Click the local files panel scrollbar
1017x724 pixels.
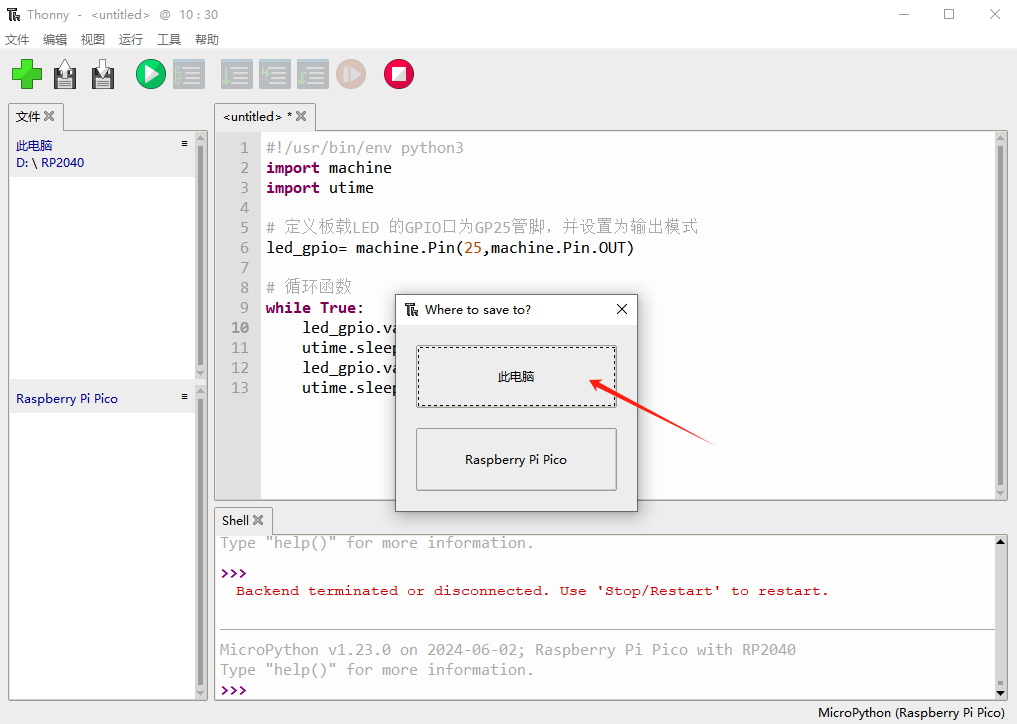200,256
